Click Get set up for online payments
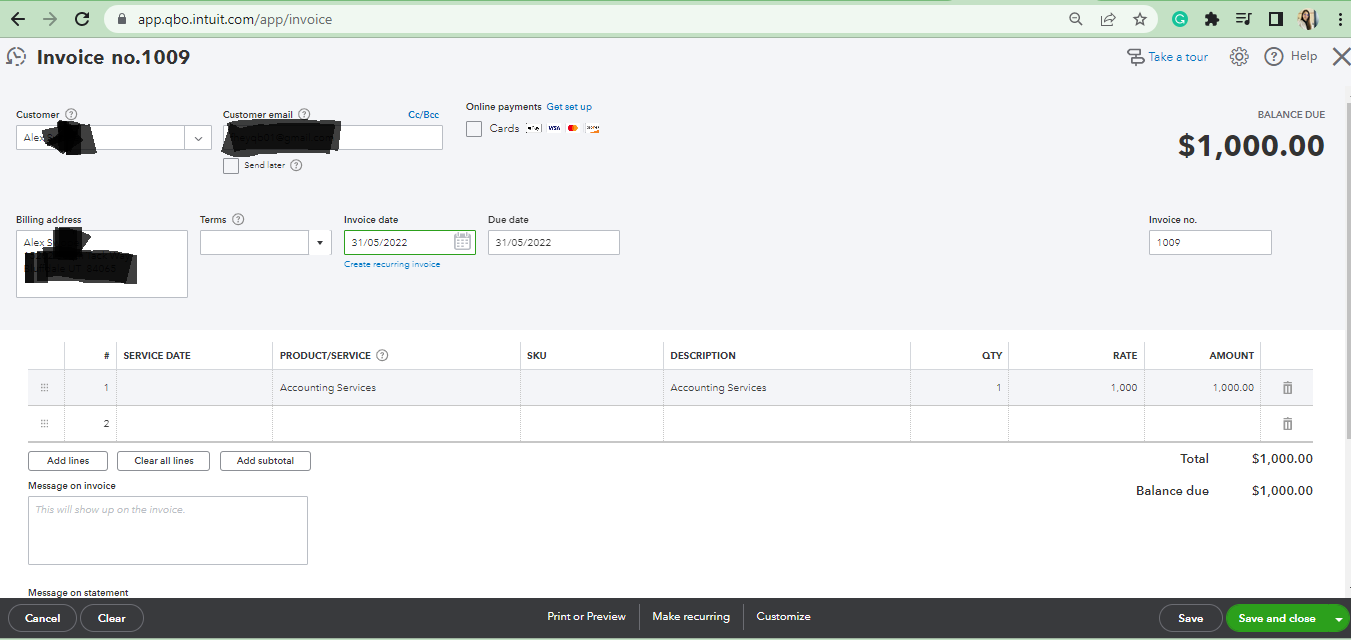The height and width of the screenshot is (640, 1351). 569,107
